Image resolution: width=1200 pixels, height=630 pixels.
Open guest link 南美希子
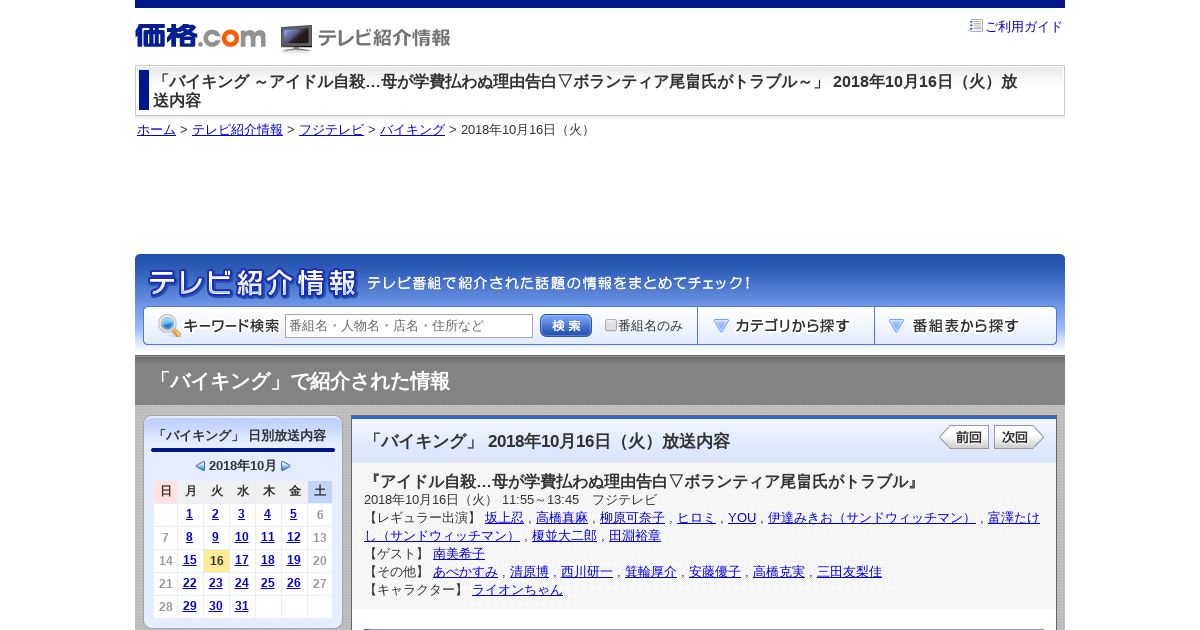(459, 554)
